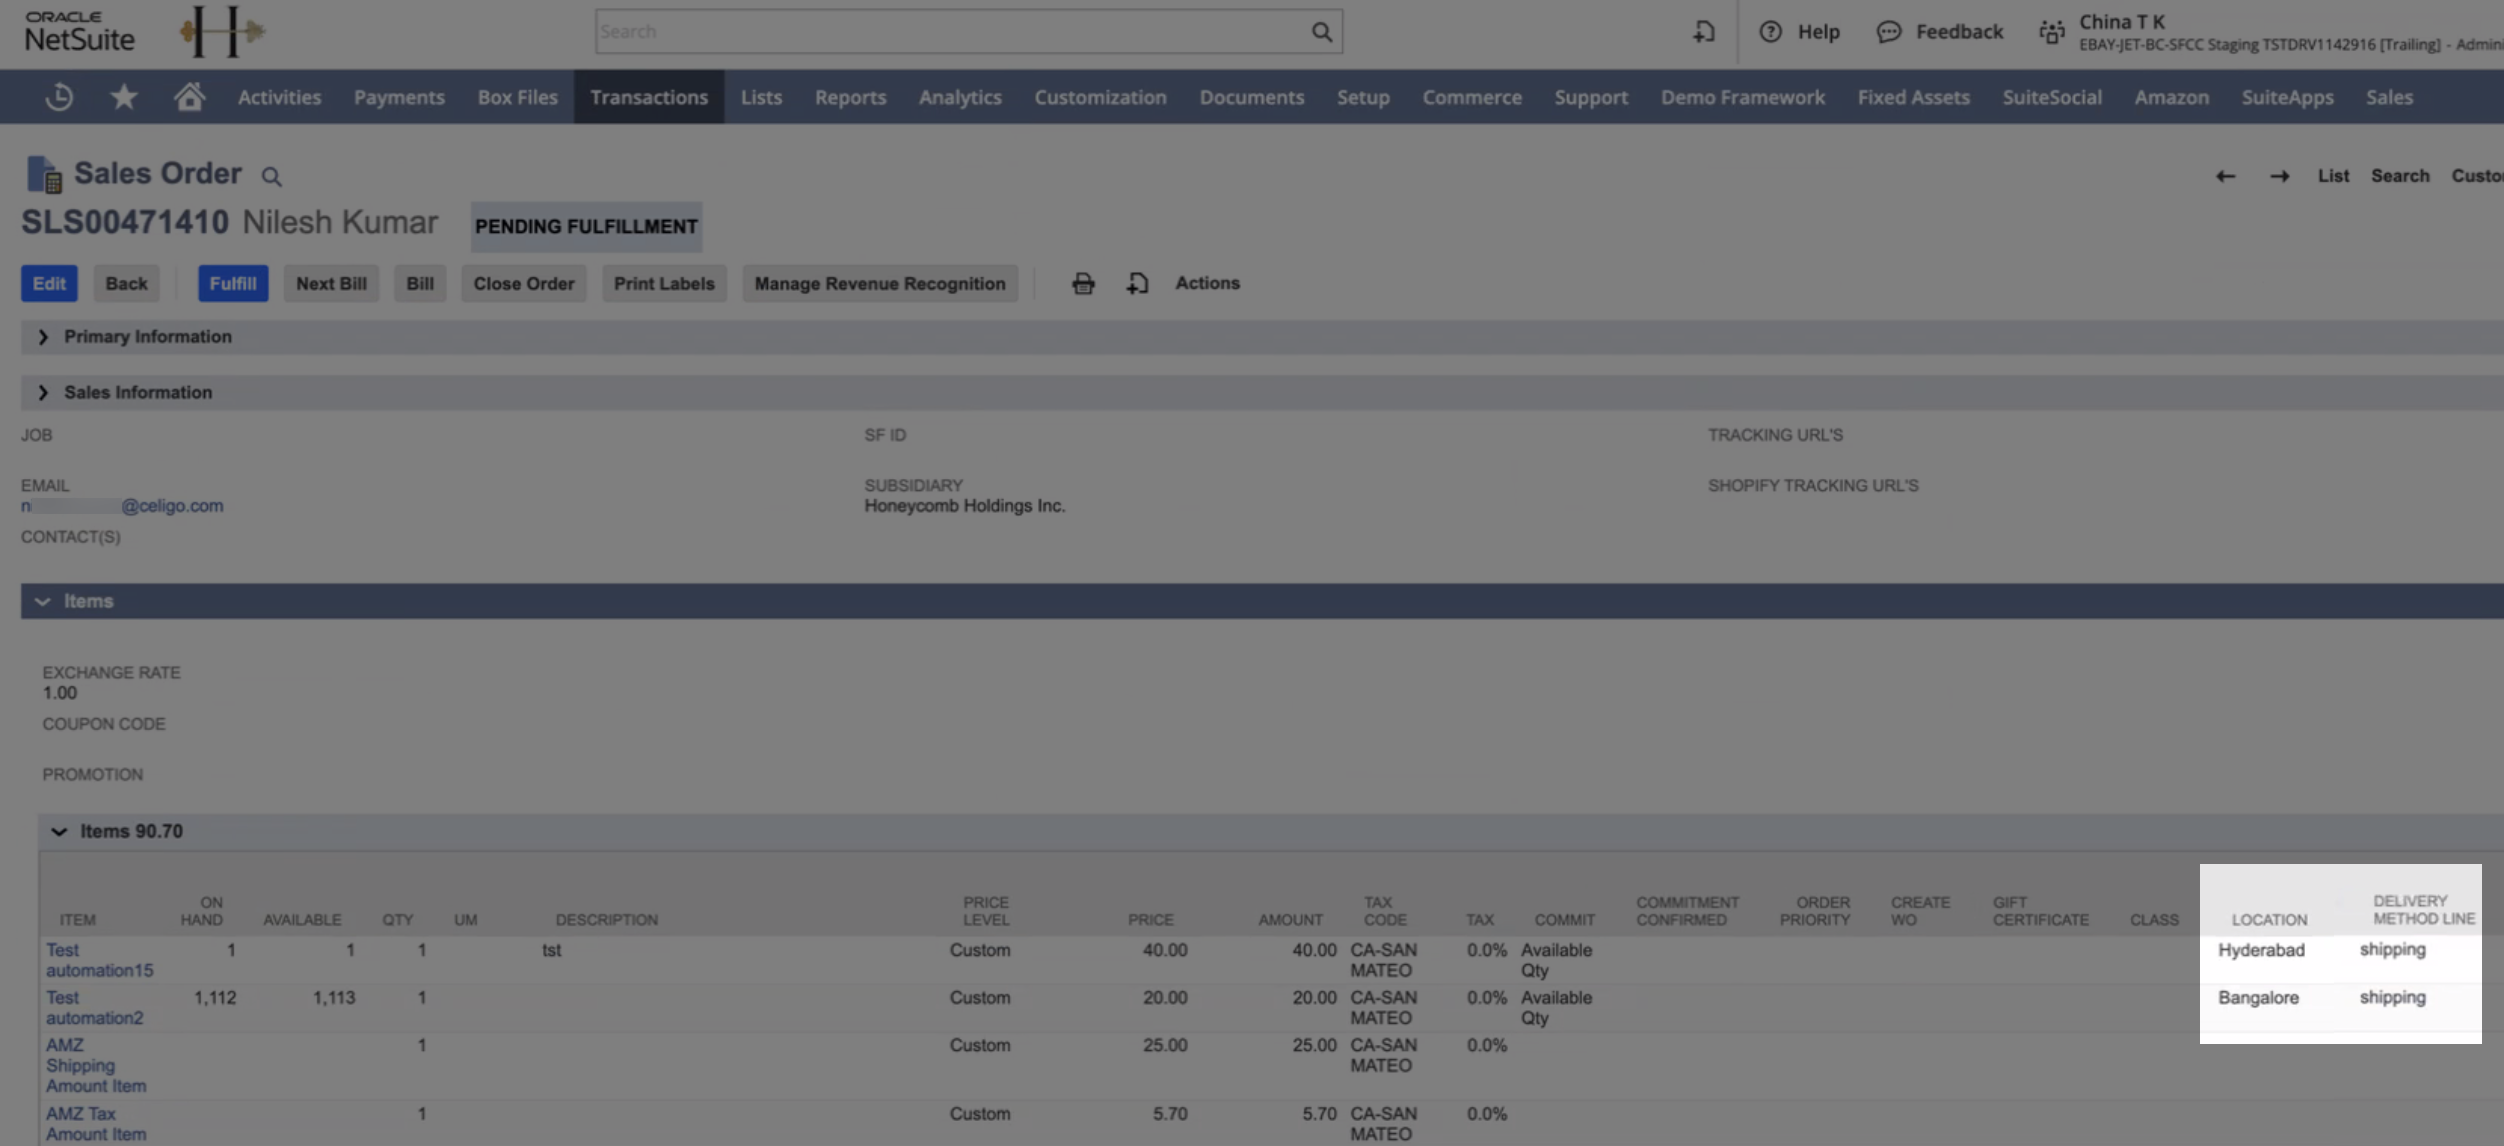This screenshot has height=1146, width=2504.
Task: Open the Transactions menu
Action: [x=649, y=97]
